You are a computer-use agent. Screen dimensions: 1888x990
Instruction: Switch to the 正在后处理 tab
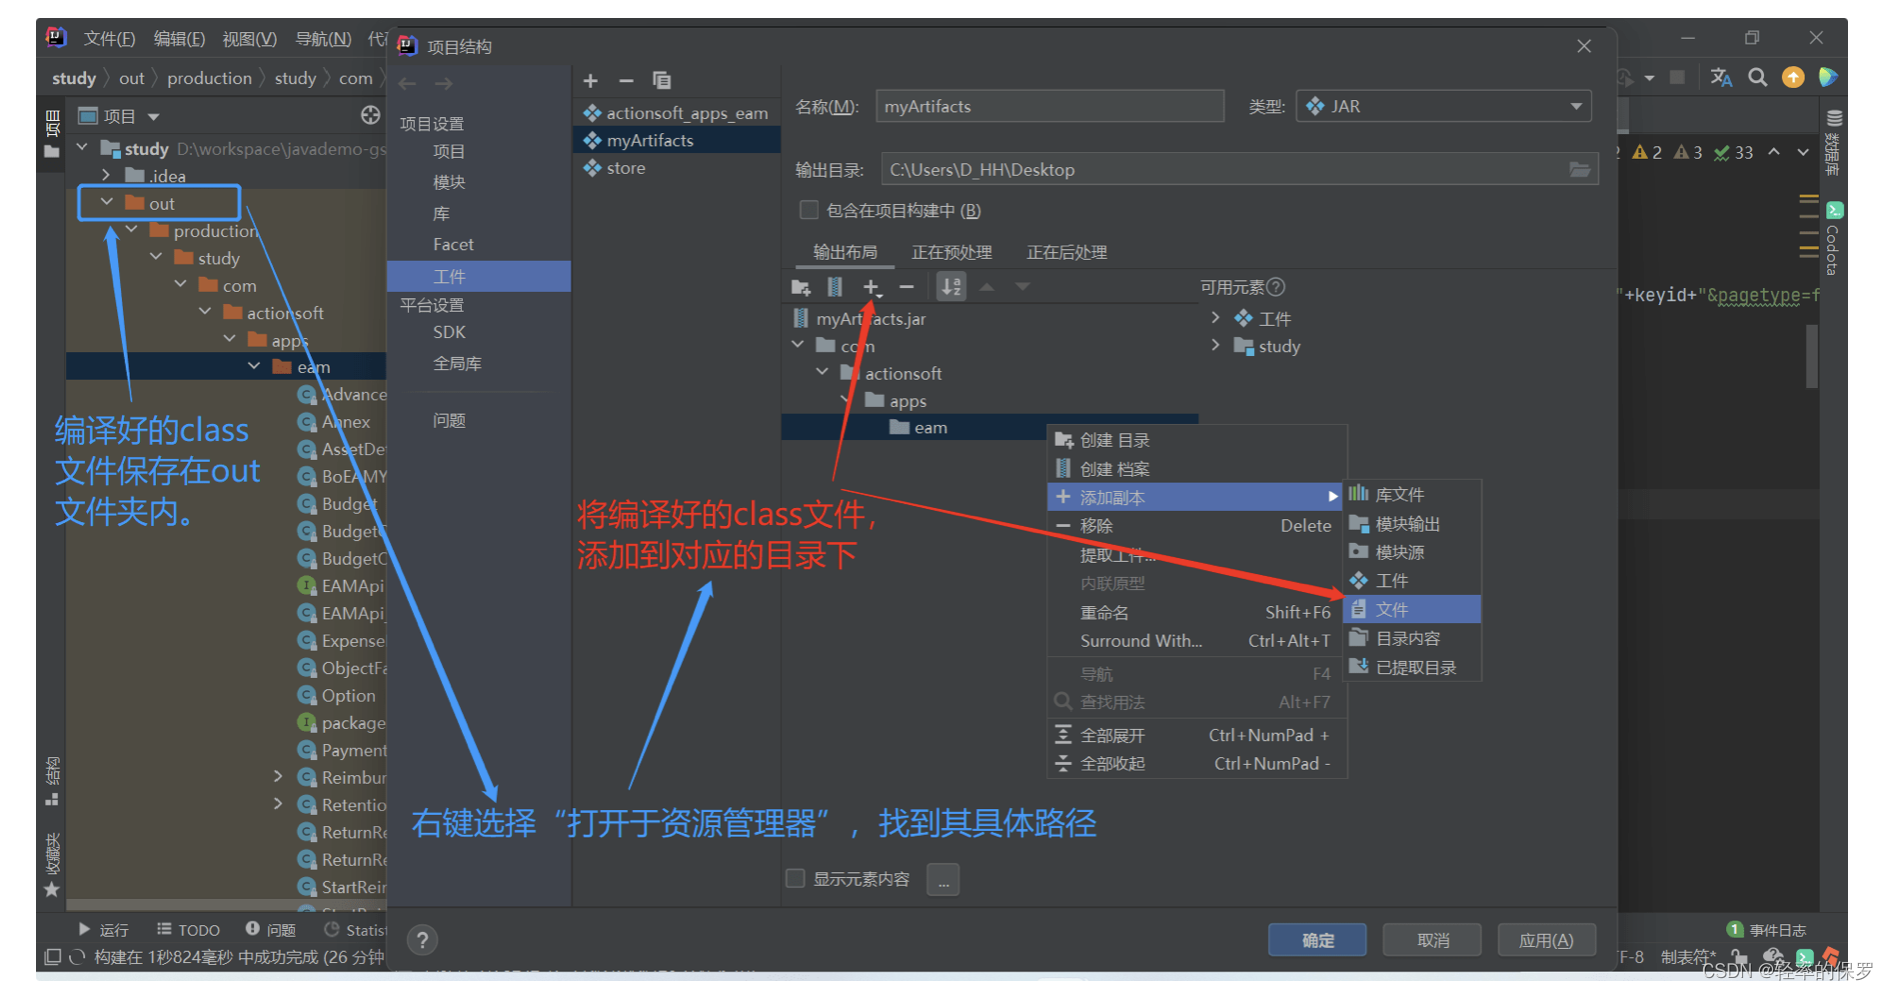pyautogui.click(x=1066, y=252)
